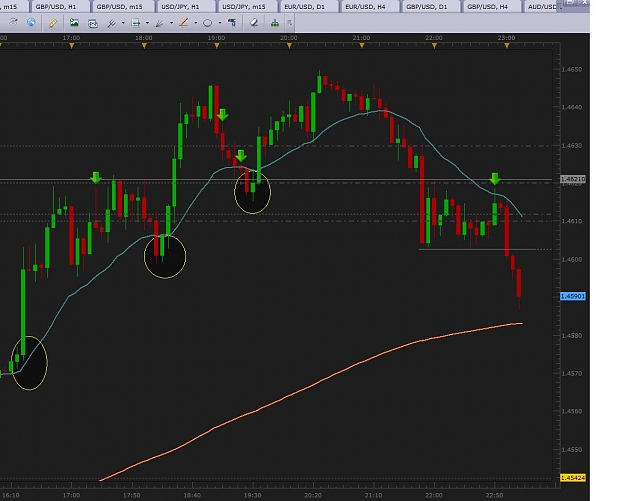
Task: Expand dropdown next to horizontal line tool
Action: [x=147, y=23]
